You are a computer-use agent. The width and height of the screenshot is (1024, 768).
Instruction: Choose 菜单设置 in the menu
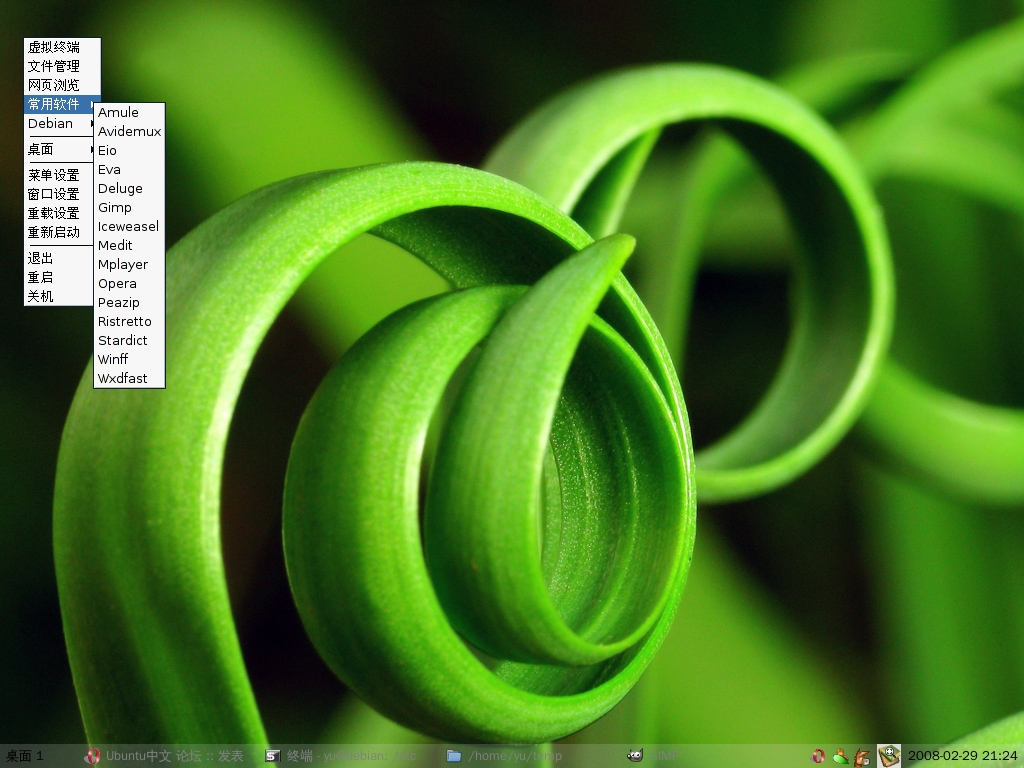[x=59, y=175]
